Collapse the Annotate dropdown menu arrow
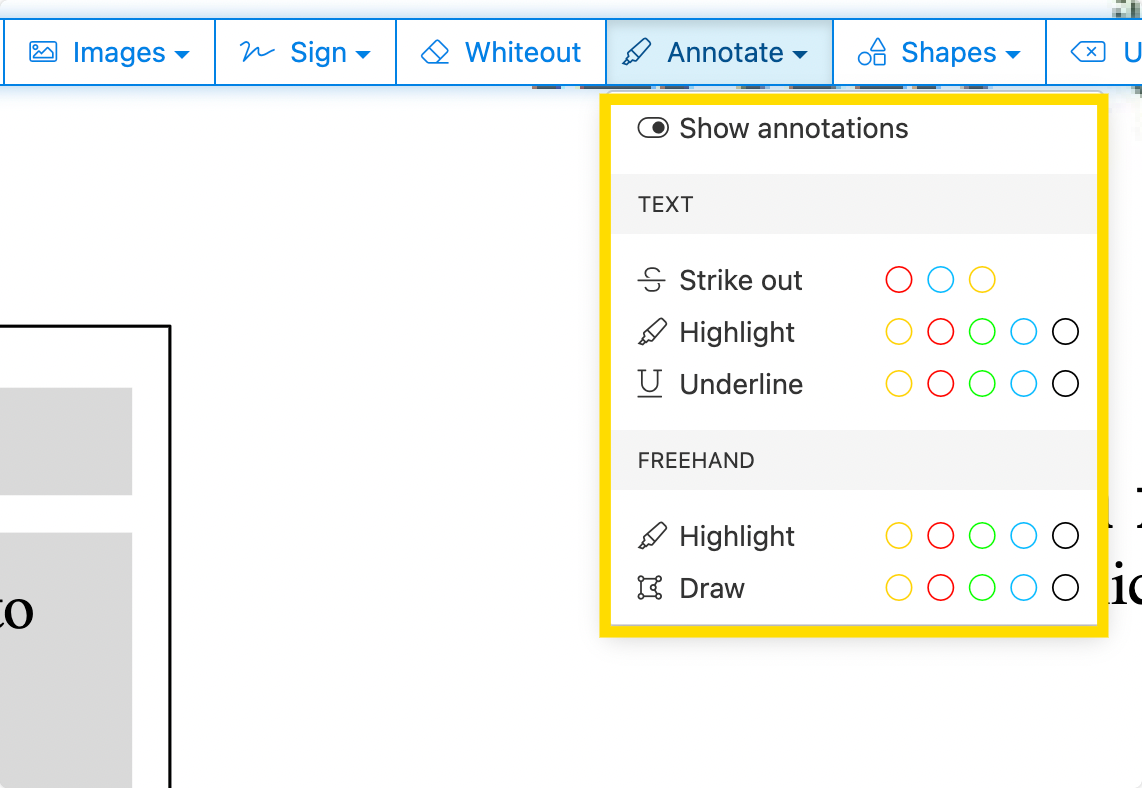Viewport: 1142px width, 788px height. click(799, 54)
